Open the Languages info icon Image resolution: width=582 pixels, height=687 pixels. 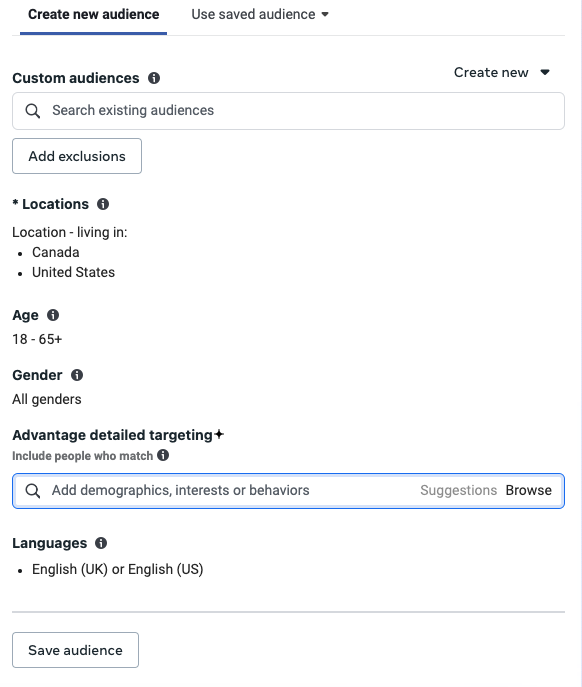(x=101, y=543)
